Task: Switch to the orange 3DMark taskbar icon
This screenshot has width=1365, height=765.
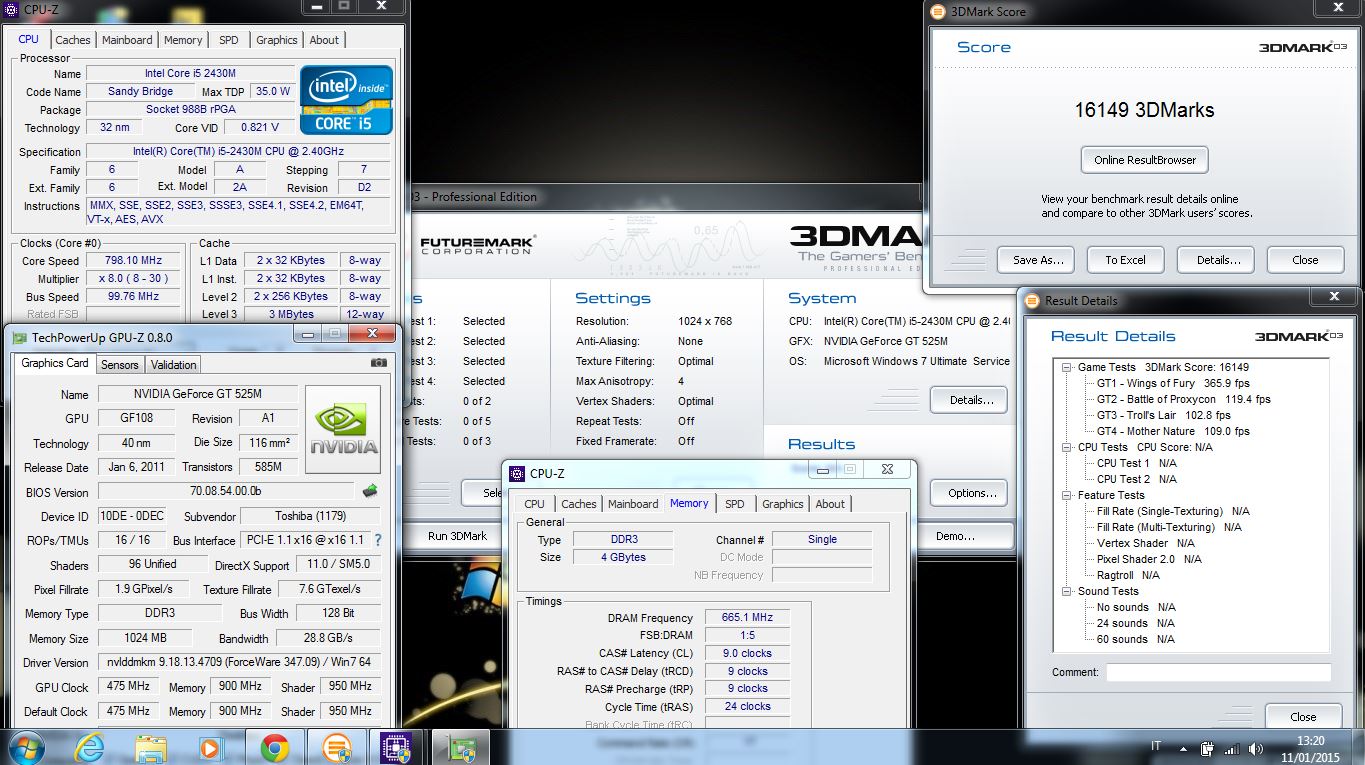Action: click(x=336, y=747)
